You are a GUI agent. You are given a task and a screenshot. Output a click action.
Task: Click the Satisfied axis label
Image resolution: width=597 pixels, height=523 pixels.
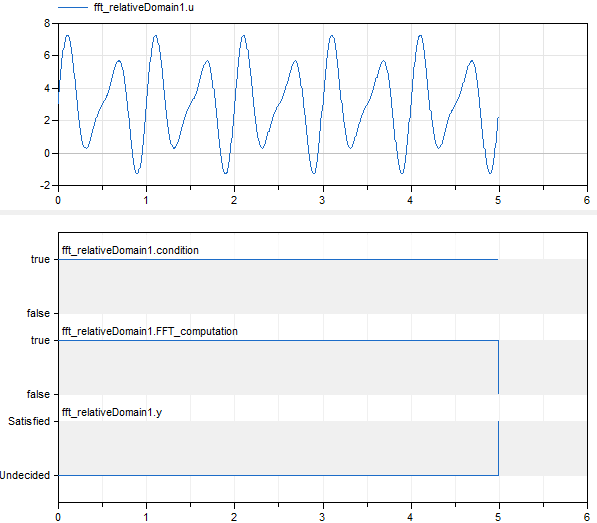click(29, 421)
